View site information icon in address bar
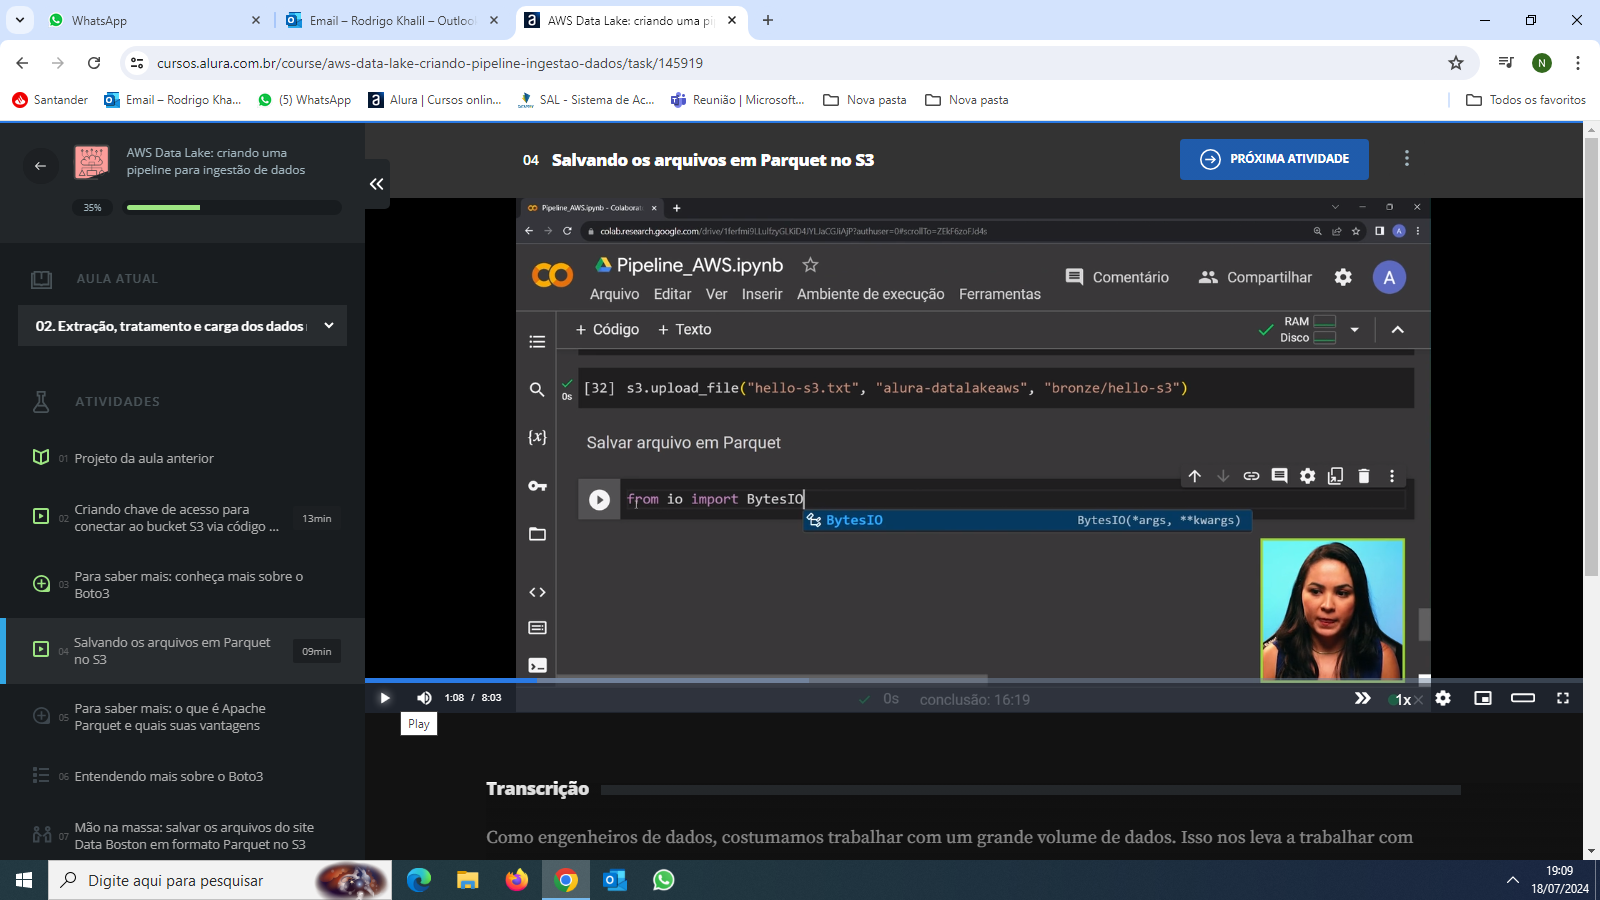This screenshot has width=1600, height=900. pyautogui.click(x=137, y=63)
